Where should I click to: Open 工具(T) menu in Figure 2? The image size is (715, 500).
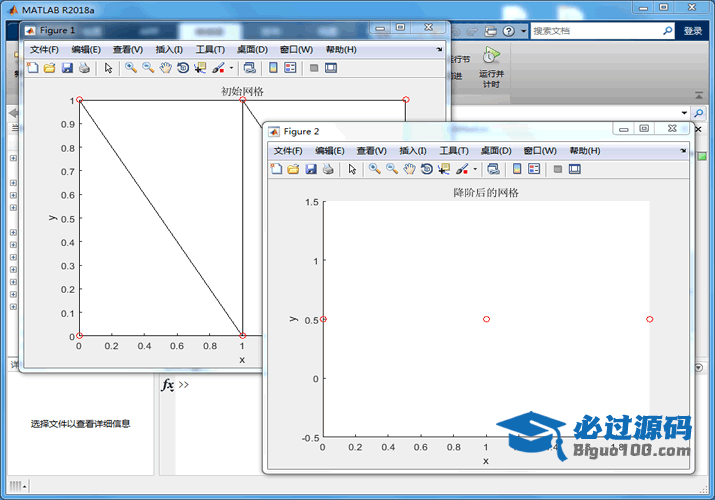point(454,151)
